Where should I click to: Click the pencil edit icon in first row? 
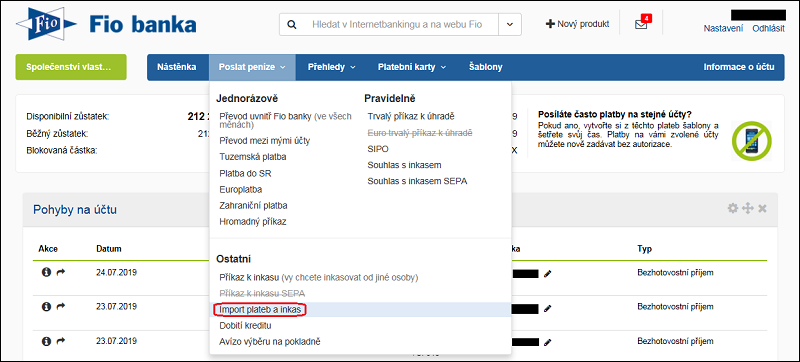[x=547, y=274]
